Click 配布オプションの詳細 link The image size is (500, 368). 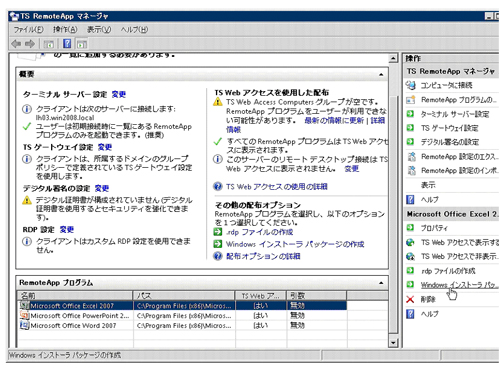[x=263, y=256]
